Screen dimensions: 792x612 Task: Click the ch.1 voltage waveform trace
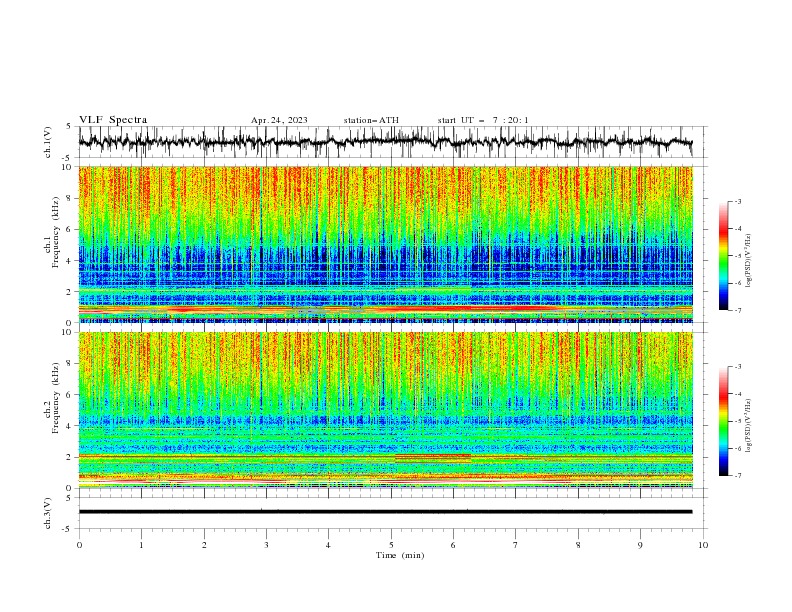(385, 142)
